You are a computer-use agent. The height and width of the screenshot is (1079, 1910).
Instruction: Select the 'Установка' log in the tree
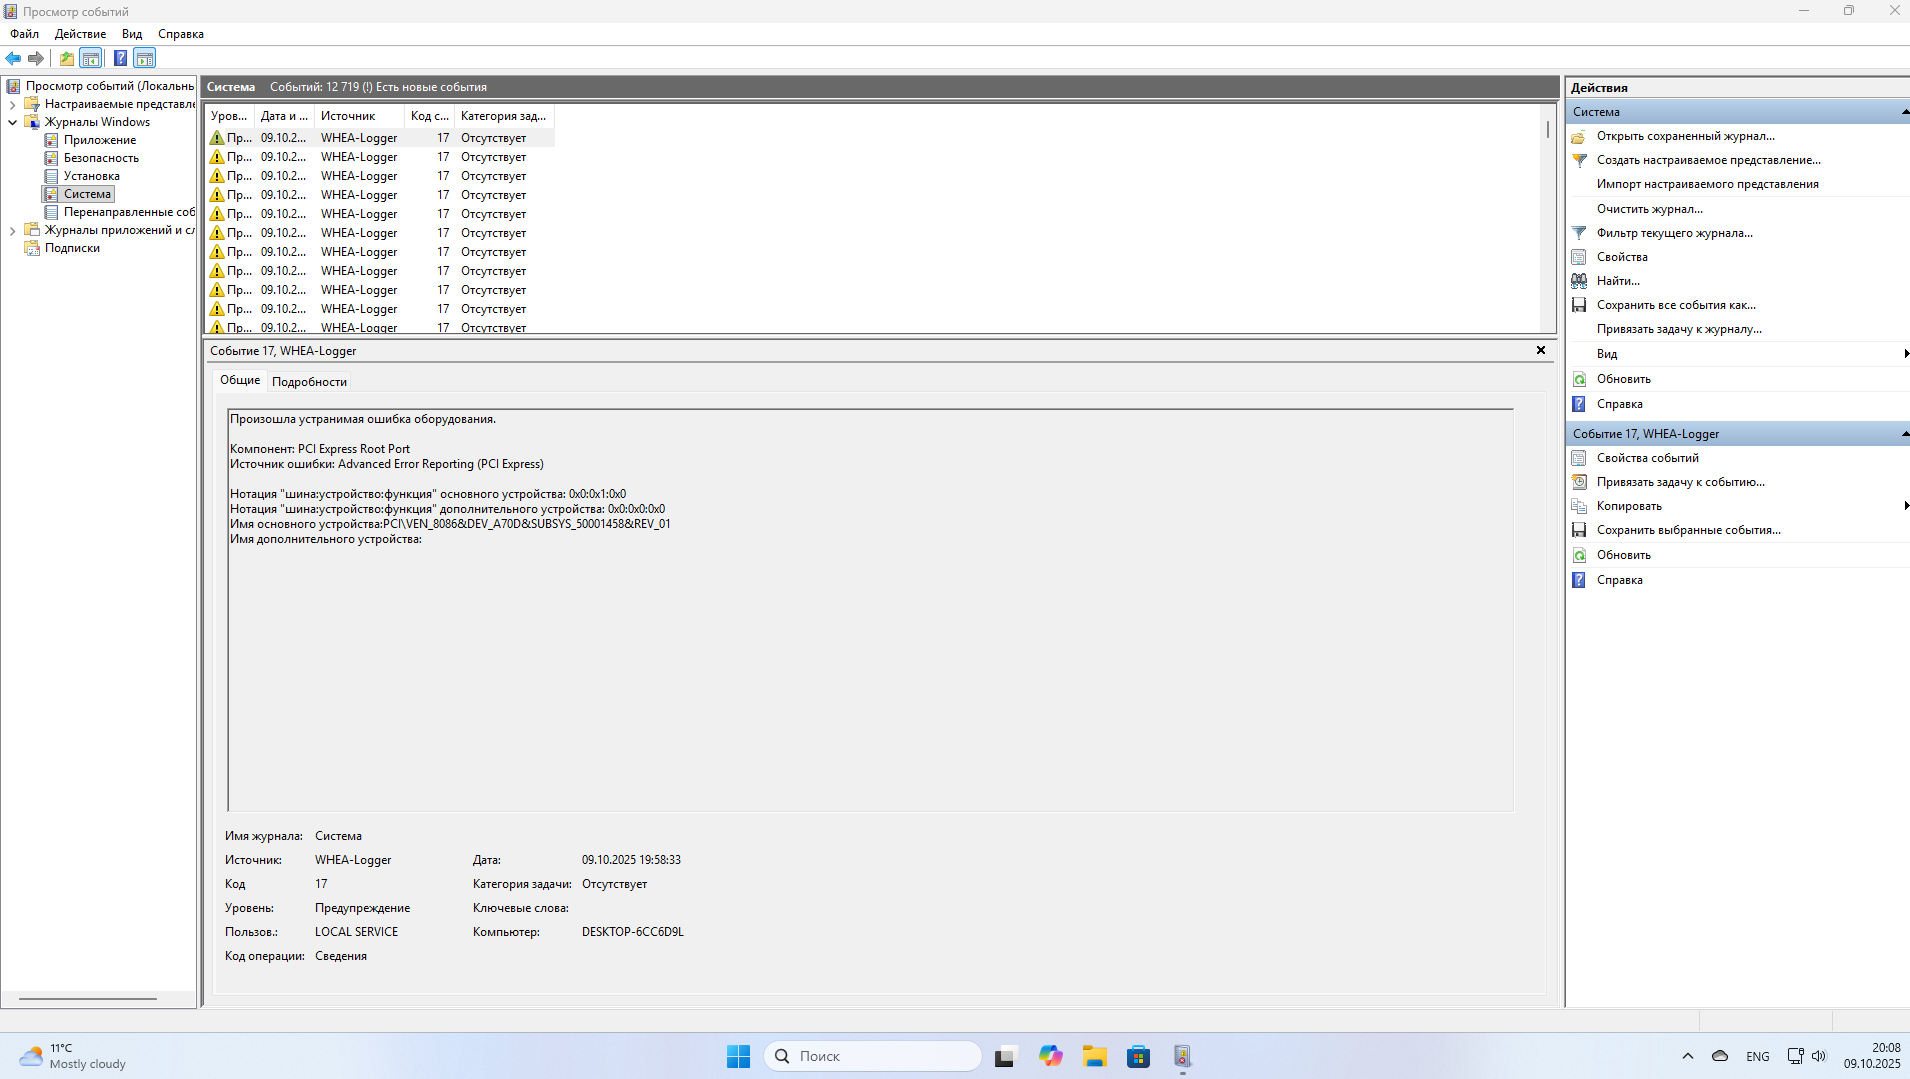click(91, 176)
